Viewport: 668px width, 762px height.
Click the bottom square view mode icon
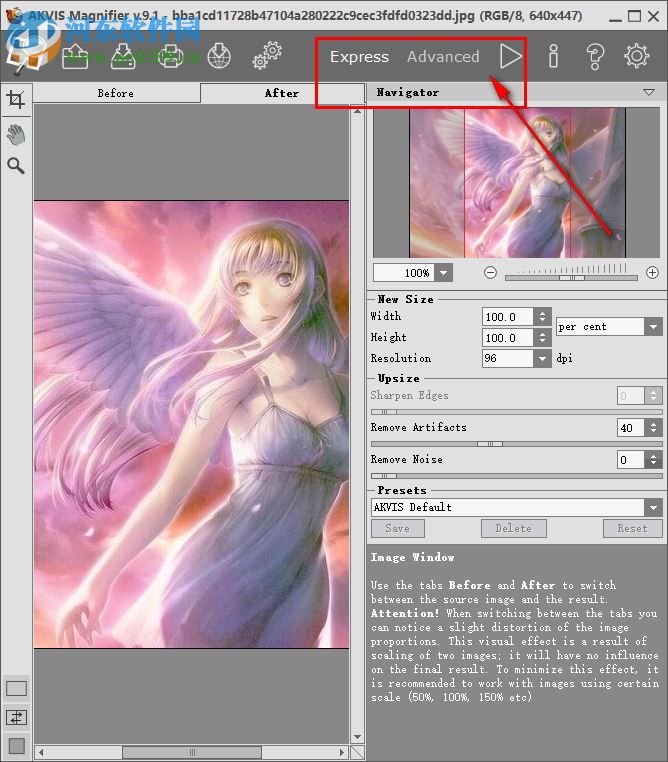point(17,746)
